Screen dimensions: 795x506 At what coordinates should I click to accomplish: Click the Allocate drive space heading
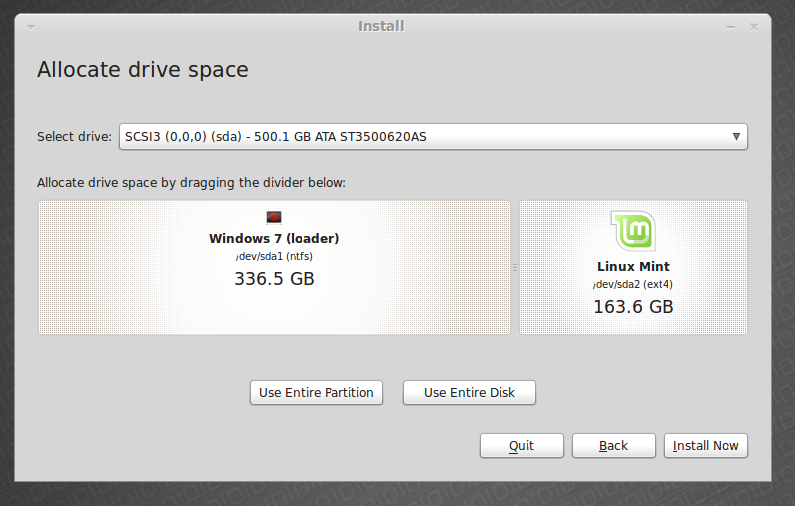pos(143,69)
